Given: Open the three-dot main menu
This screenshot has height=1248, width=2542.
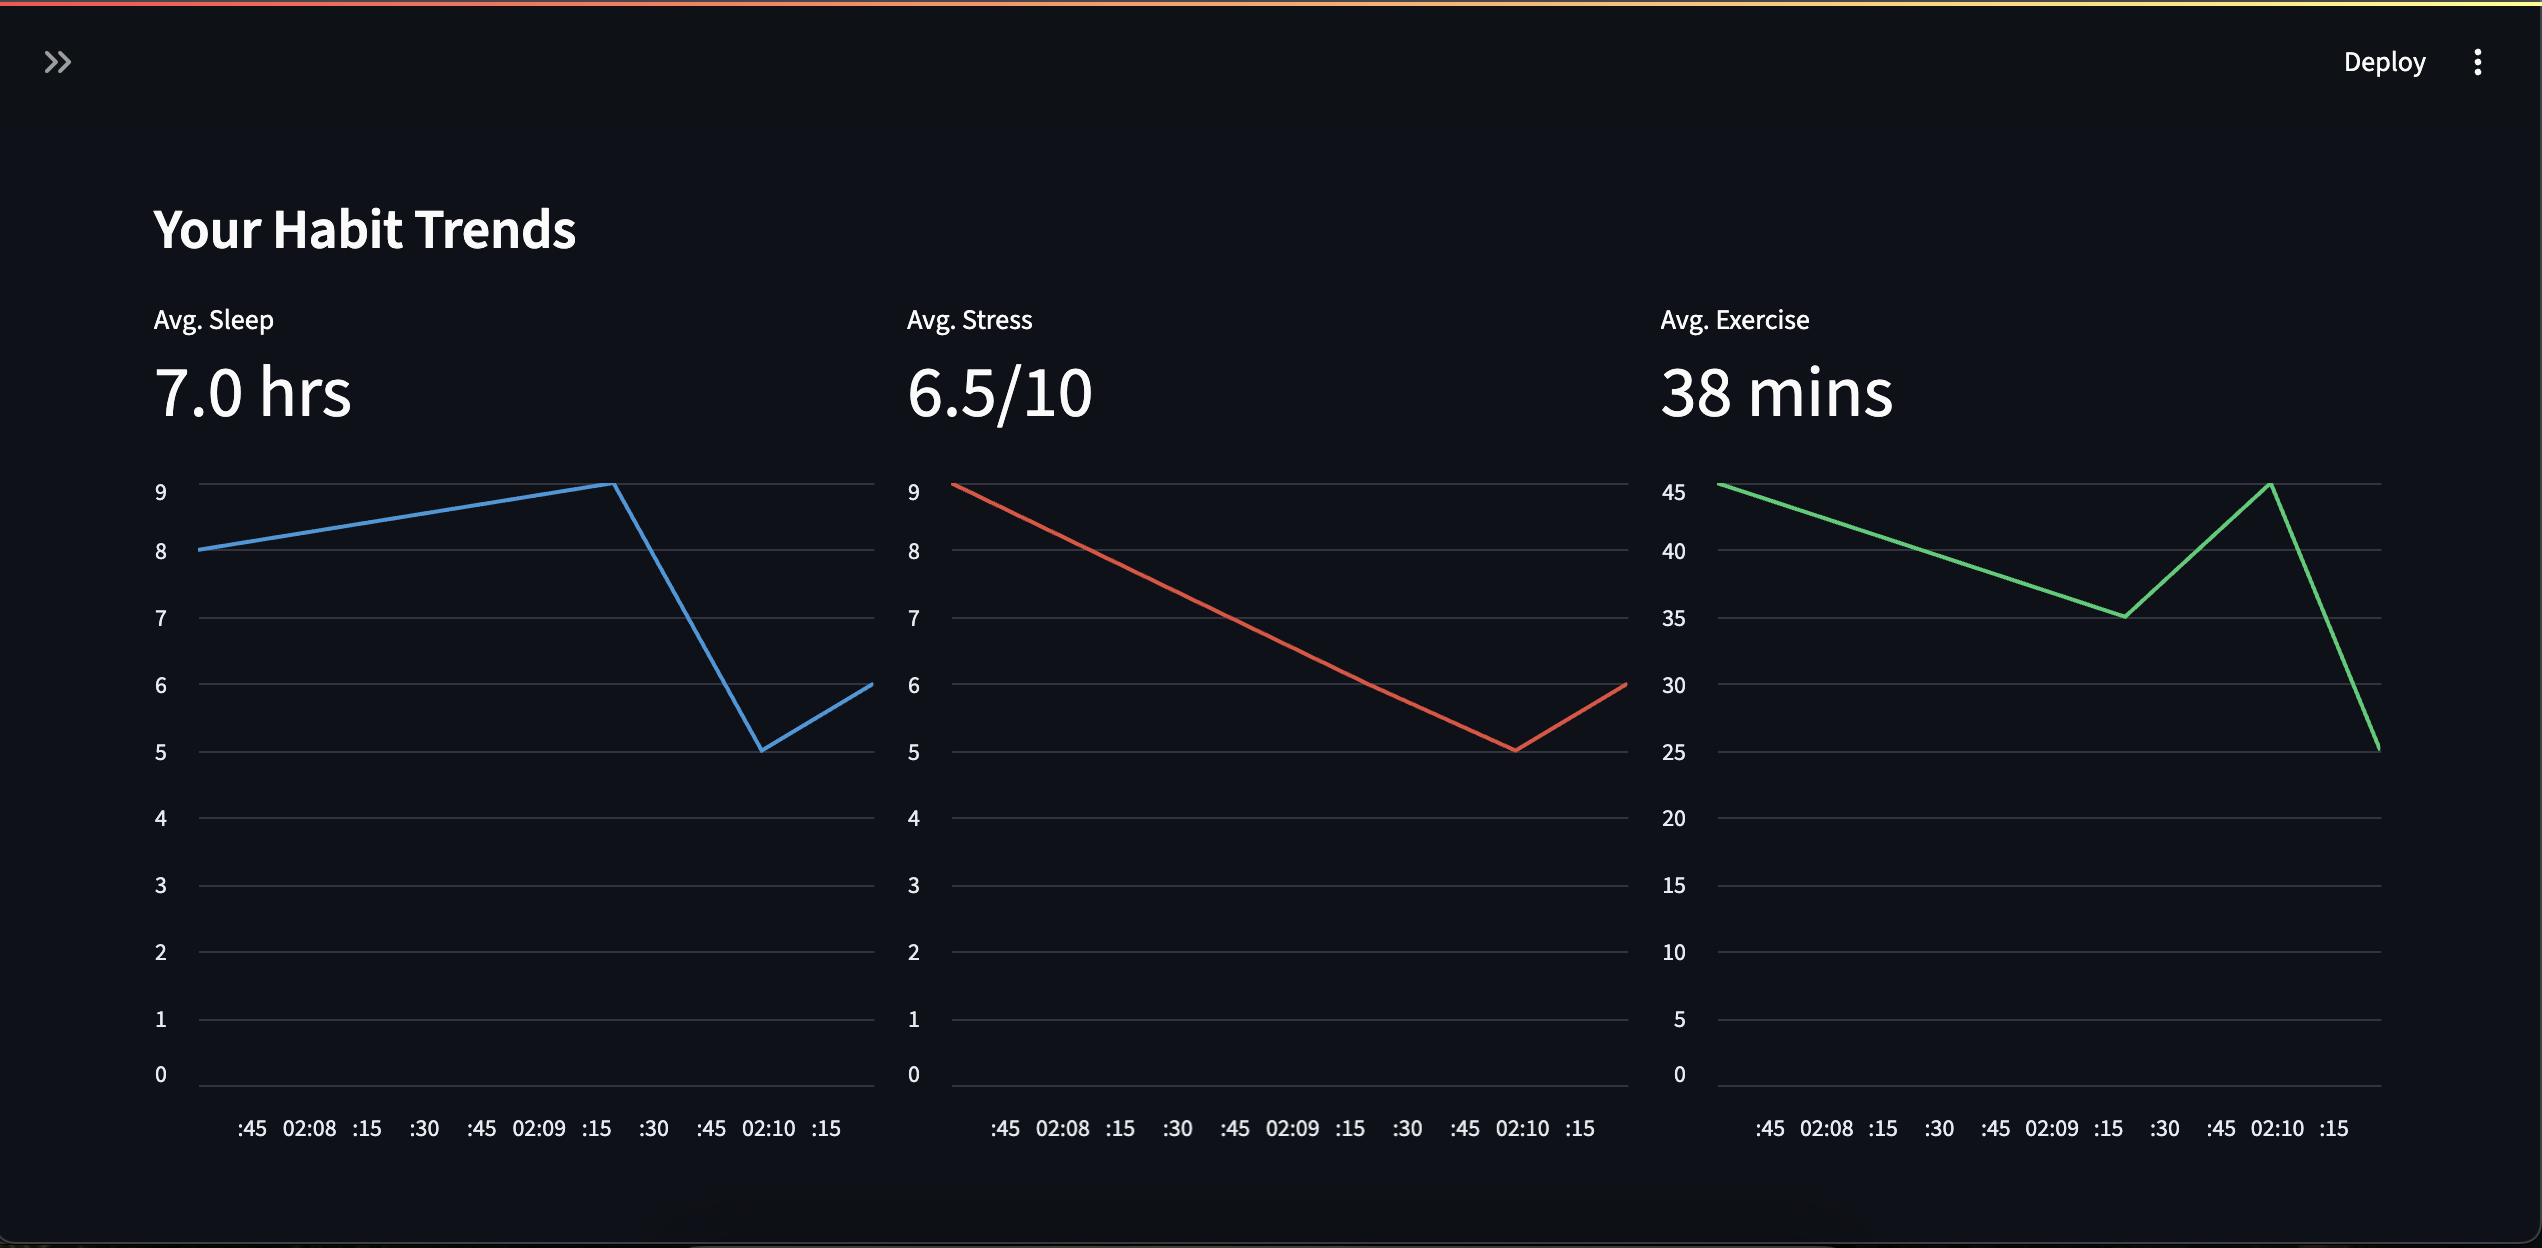Looking at the screenshot, I should (x=2477, y=63).
